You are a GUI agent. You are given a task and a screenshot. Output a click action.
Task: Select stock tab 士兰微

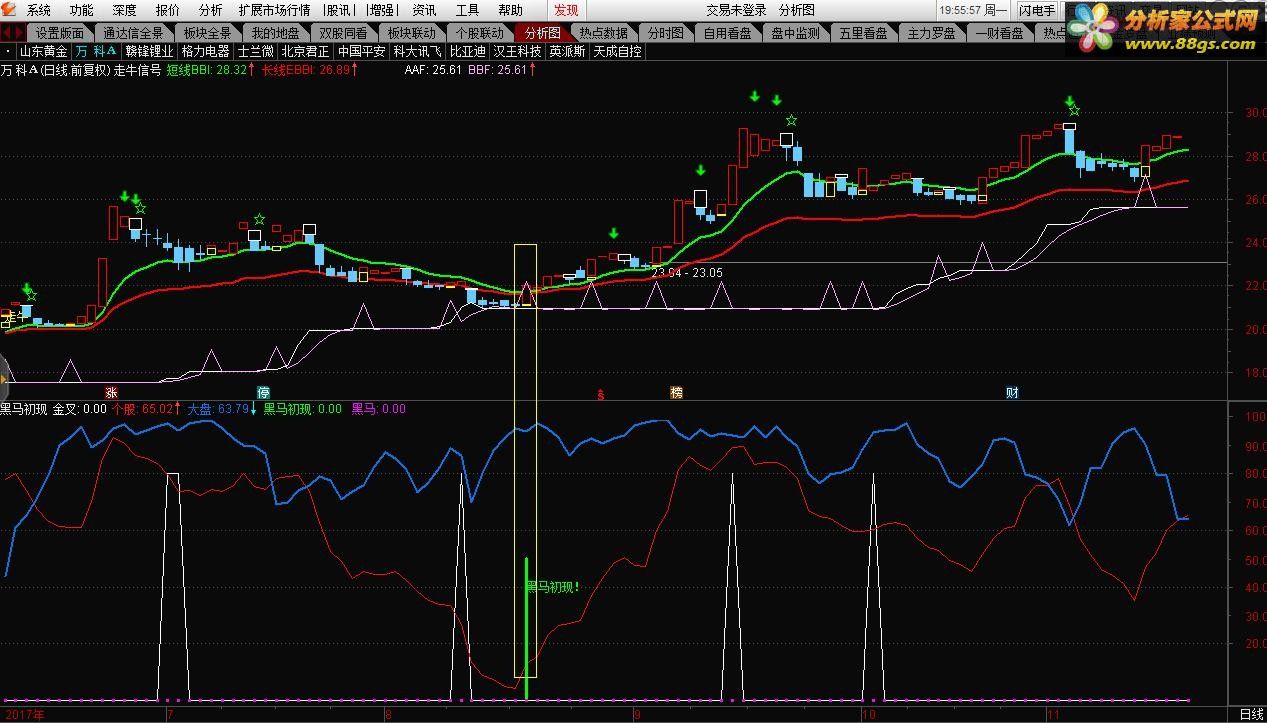[256, 51]
